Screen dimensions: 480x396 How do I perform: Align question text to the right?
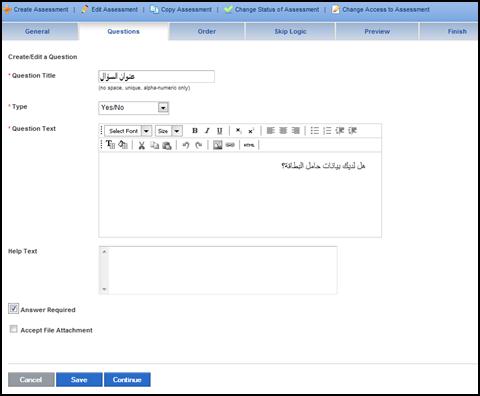coord(295,131)
